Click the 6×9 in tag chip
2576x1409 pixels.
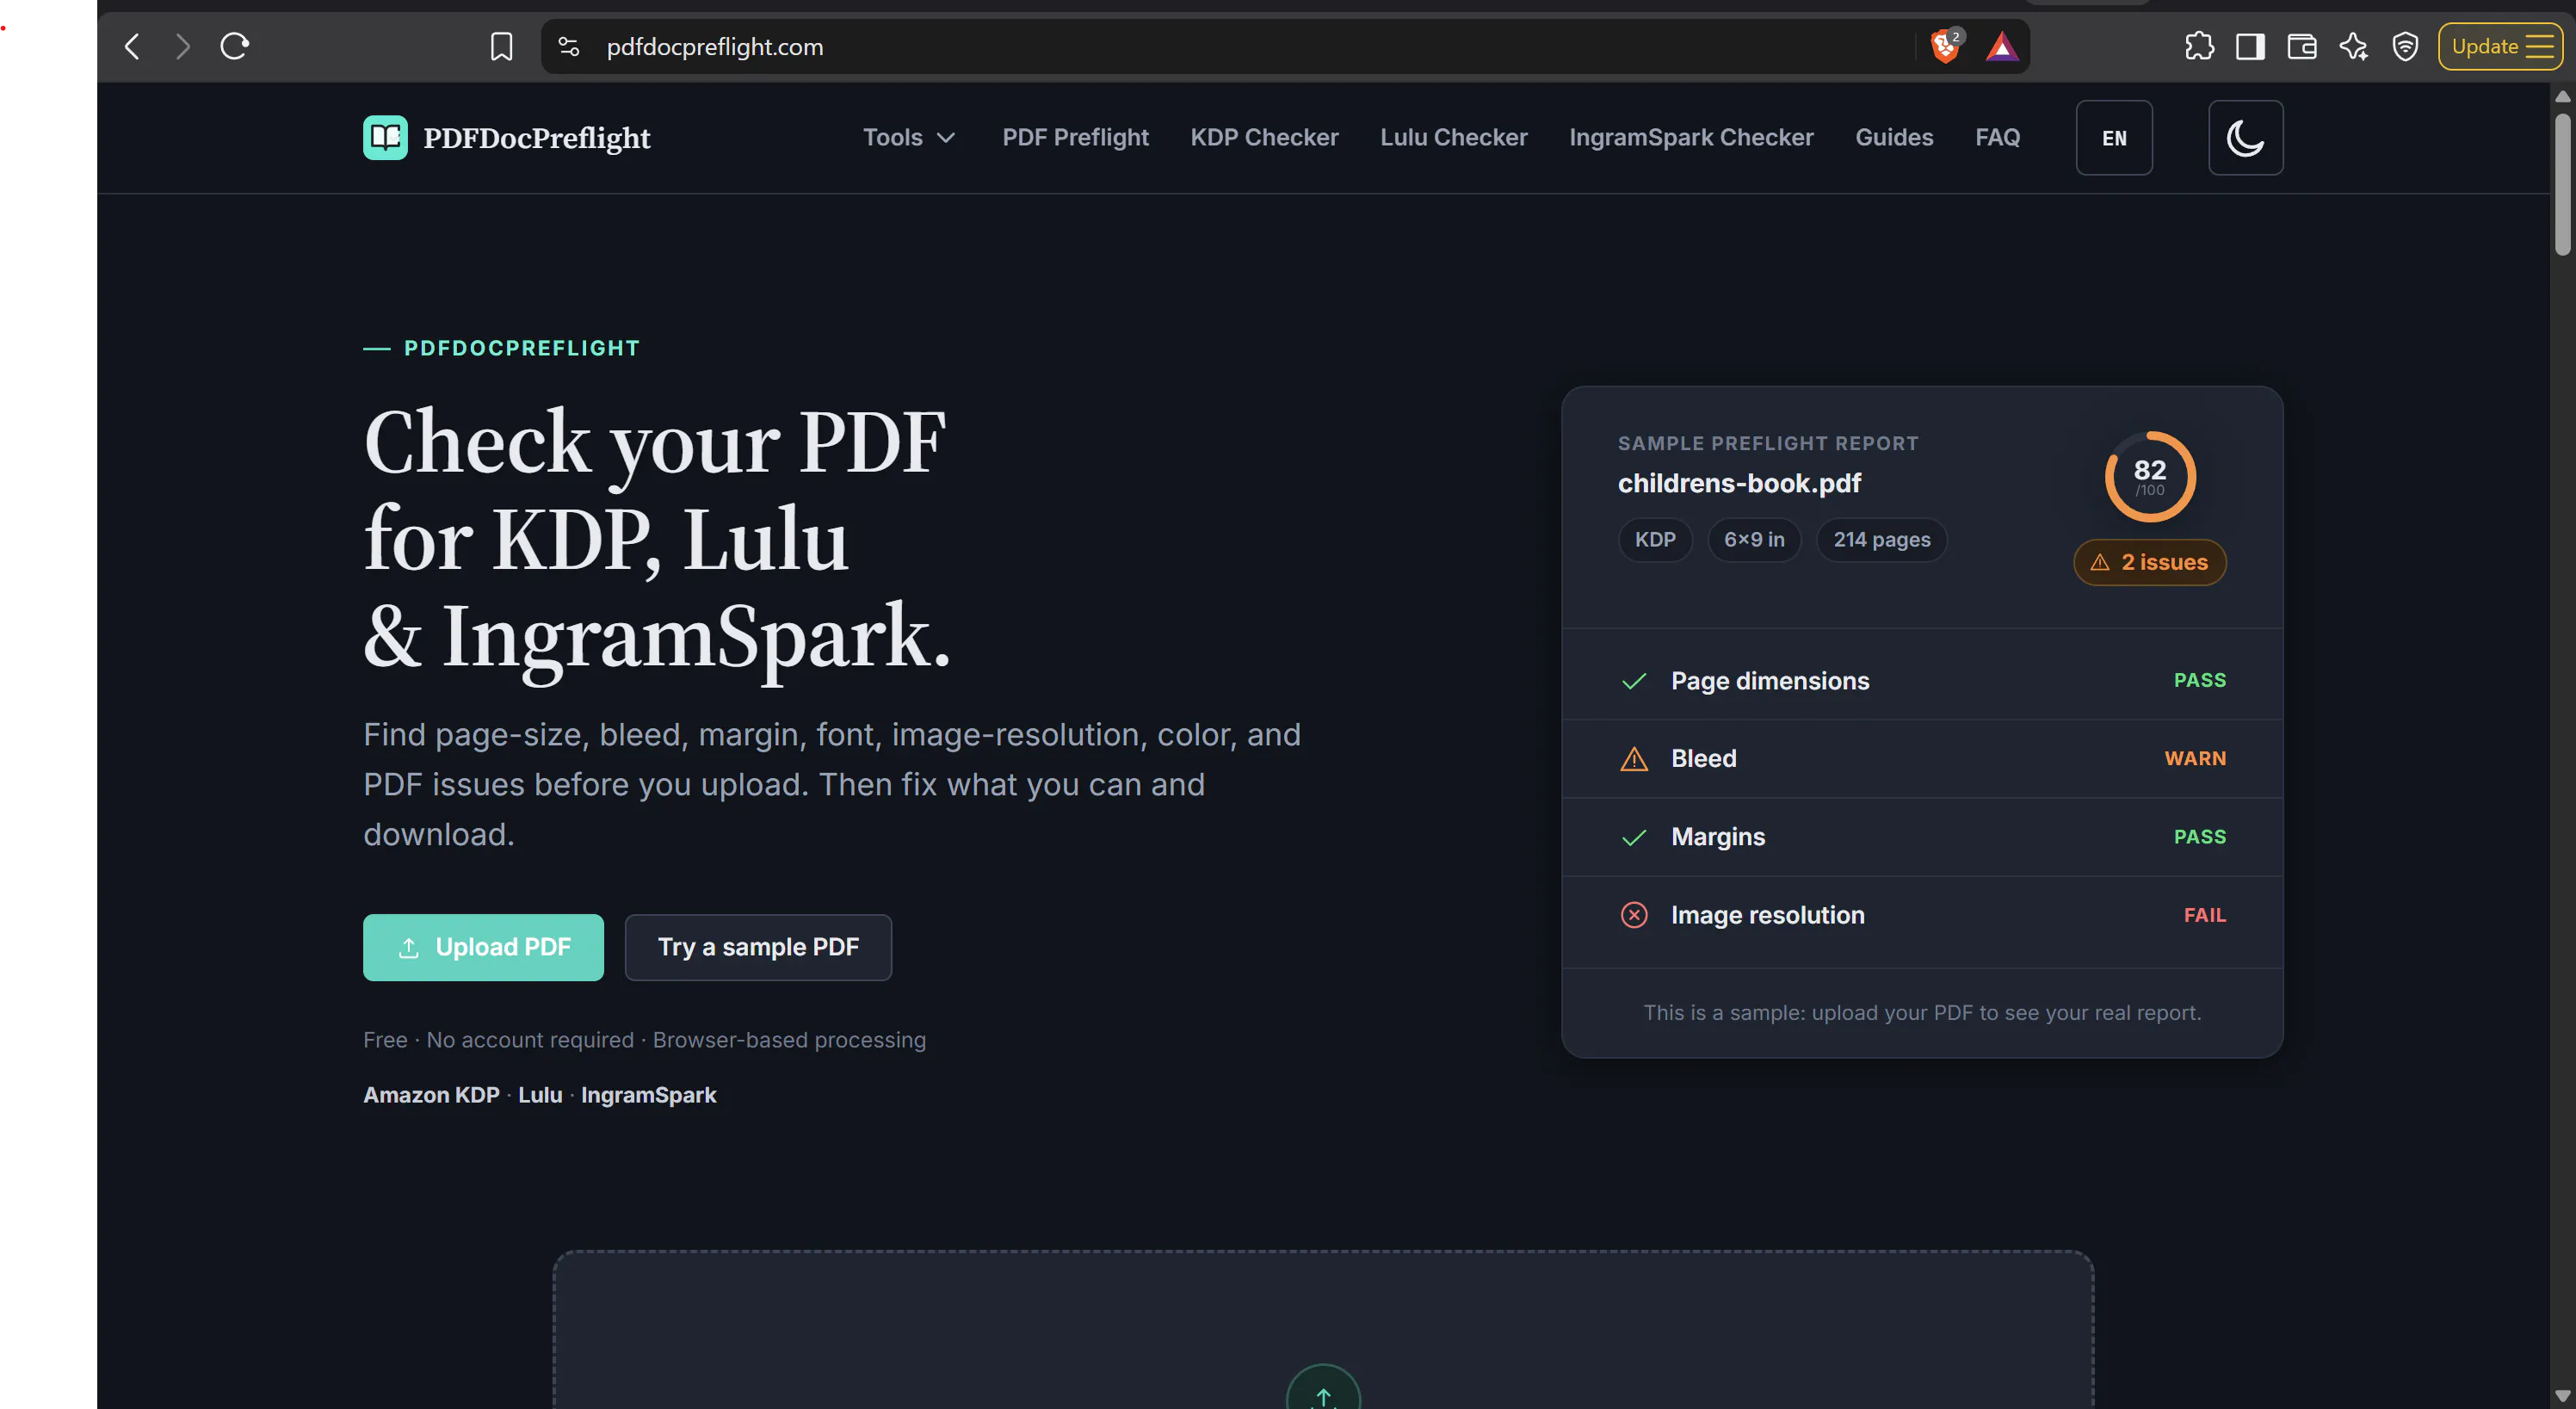click(x=1754, y=540)
